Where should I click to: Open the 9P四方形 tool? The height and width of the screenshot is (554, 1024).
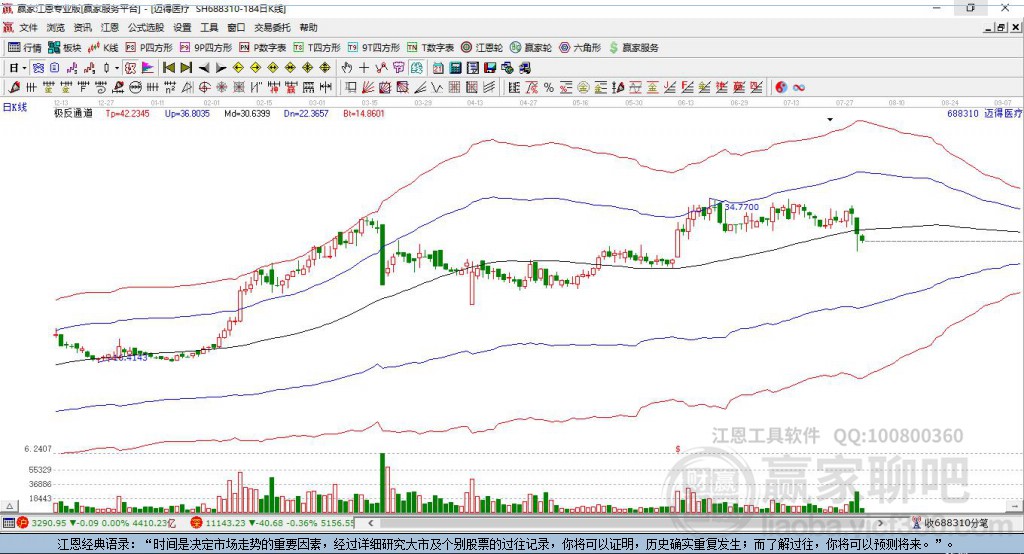coord(206,48)
